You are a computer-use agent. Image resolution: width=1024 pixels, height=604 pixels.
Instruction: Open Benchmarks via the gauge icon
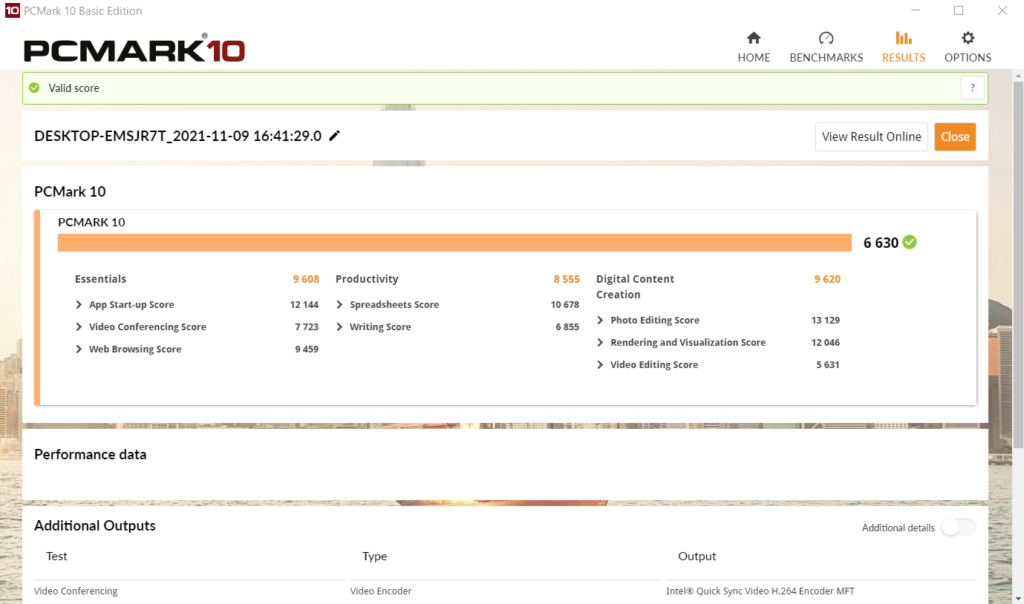(x=826, y=38)
